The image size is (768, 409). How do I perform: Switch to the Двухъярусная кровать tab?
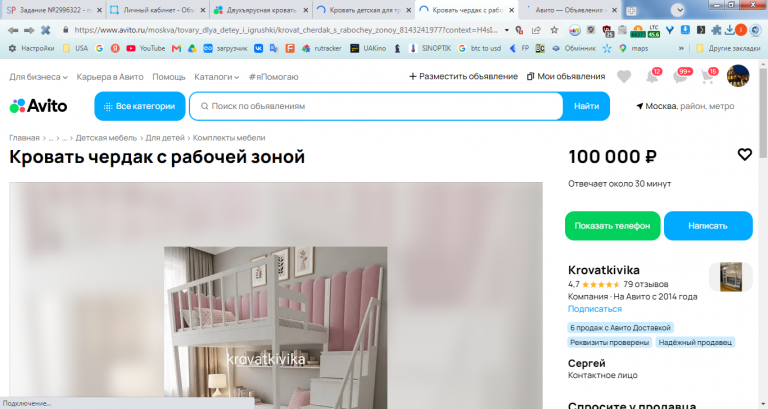click(x=261, y=10)
